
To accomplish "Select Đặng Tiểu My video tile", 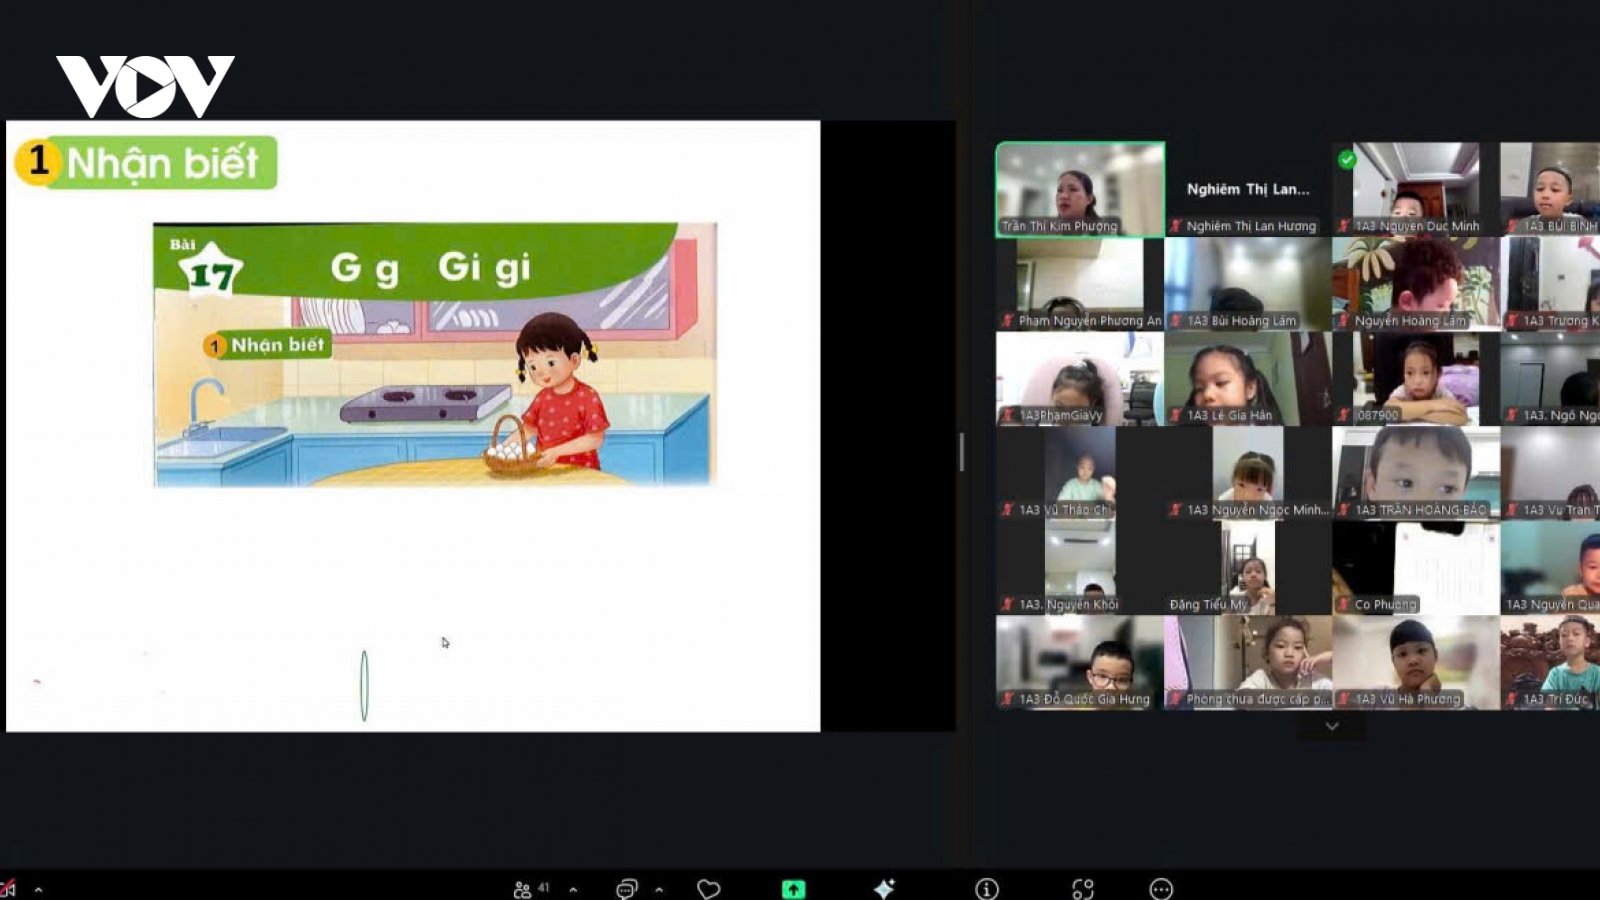I will tap(1248, 568).
